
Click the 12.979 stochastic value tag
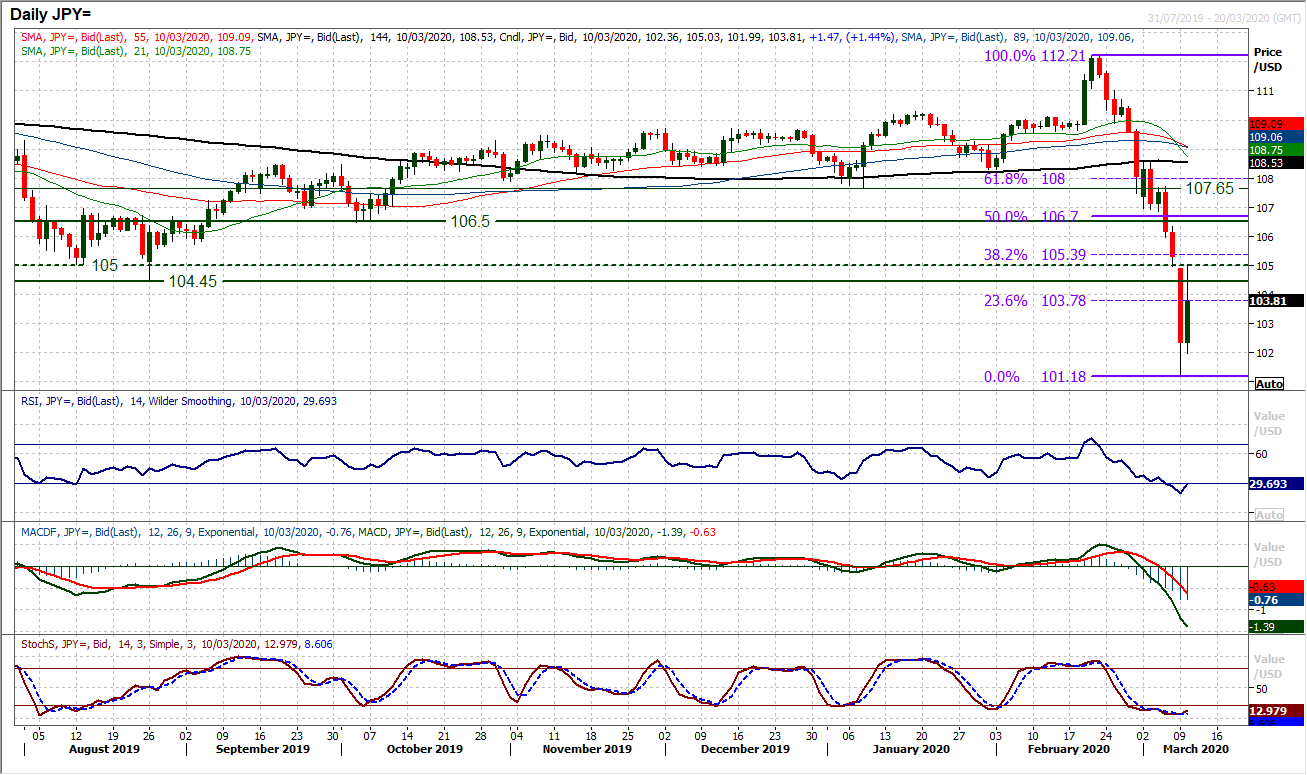pos(1277,710)
